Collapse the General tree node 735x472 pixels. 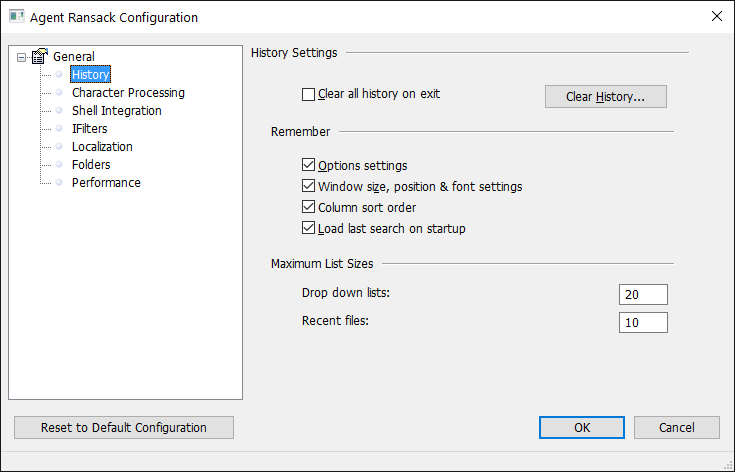point(21,57)
